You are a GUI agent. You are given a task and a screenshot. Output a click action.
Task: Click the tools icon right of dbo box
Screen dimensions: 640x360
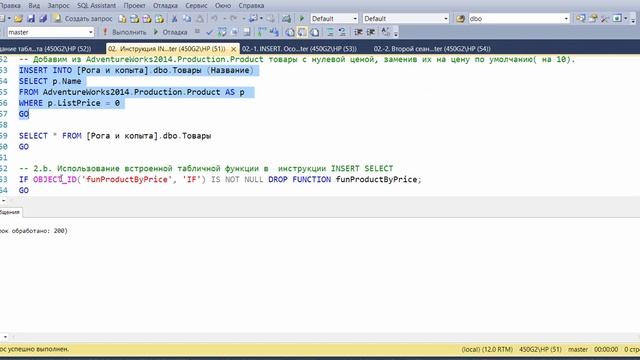(604, 19)
